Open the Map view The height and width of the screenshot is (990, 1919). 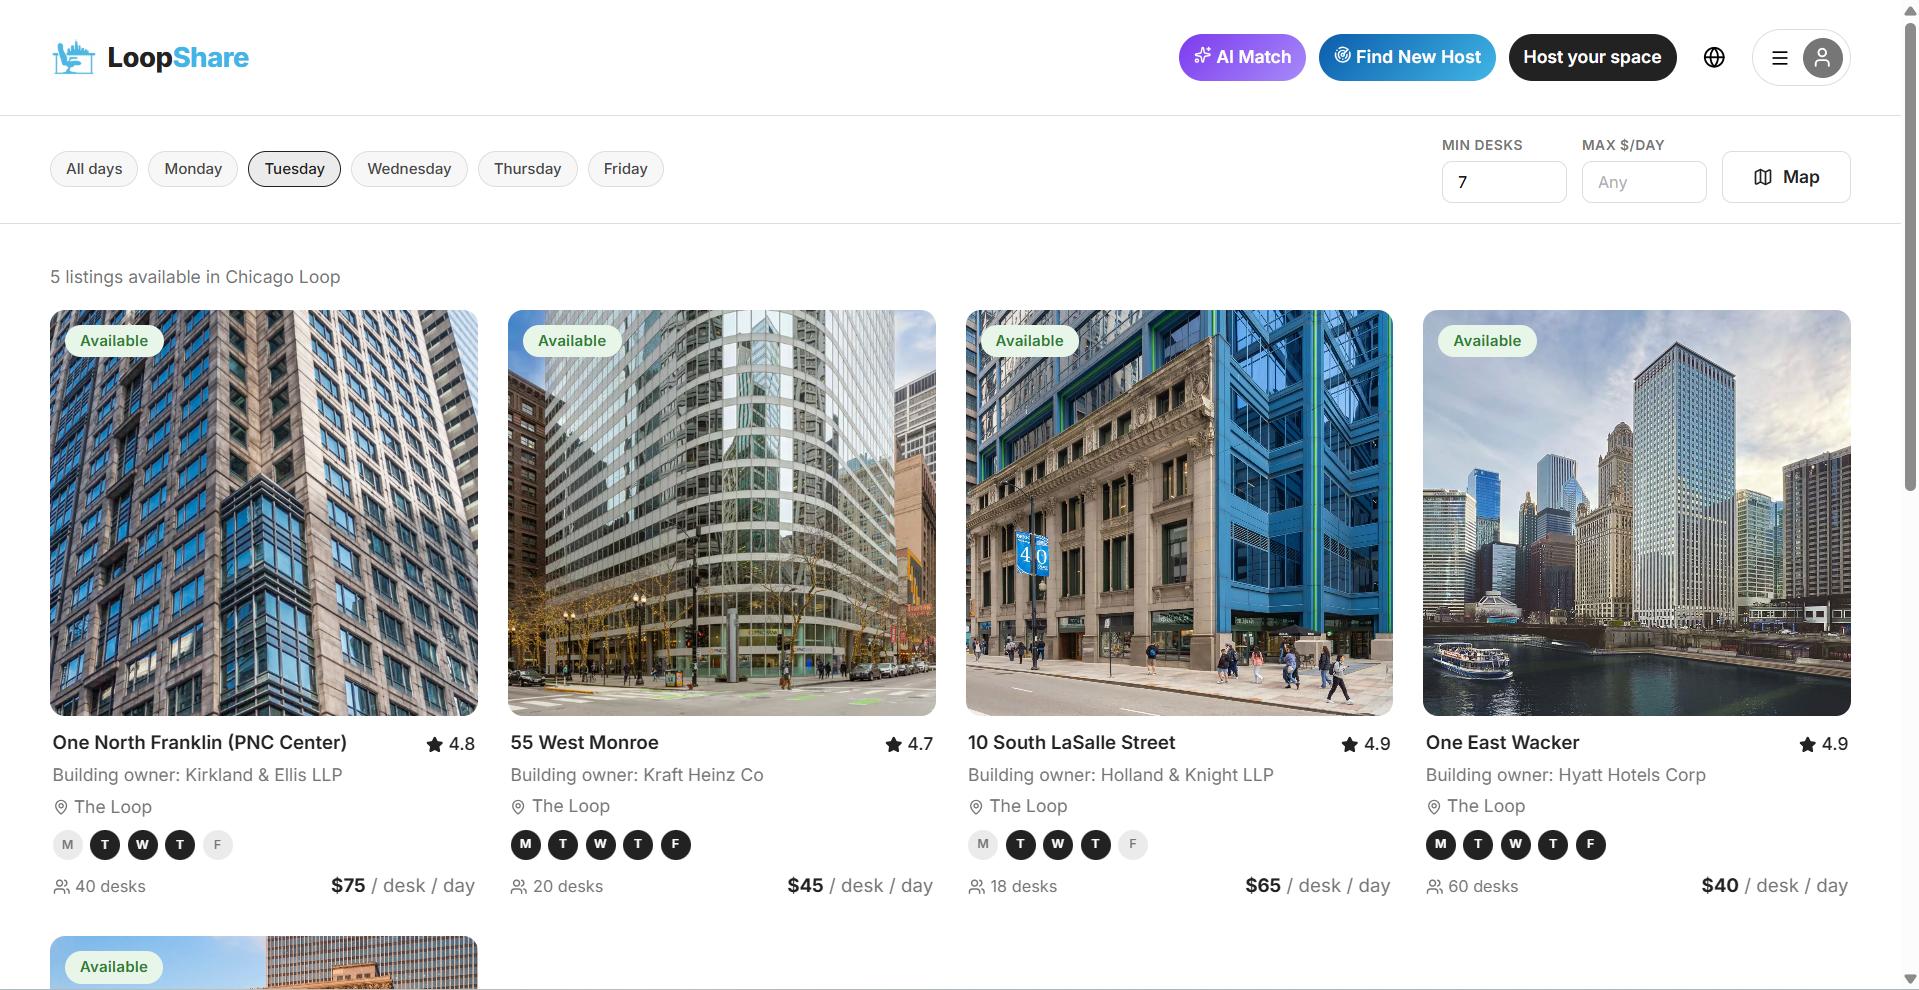(1786, 177)
